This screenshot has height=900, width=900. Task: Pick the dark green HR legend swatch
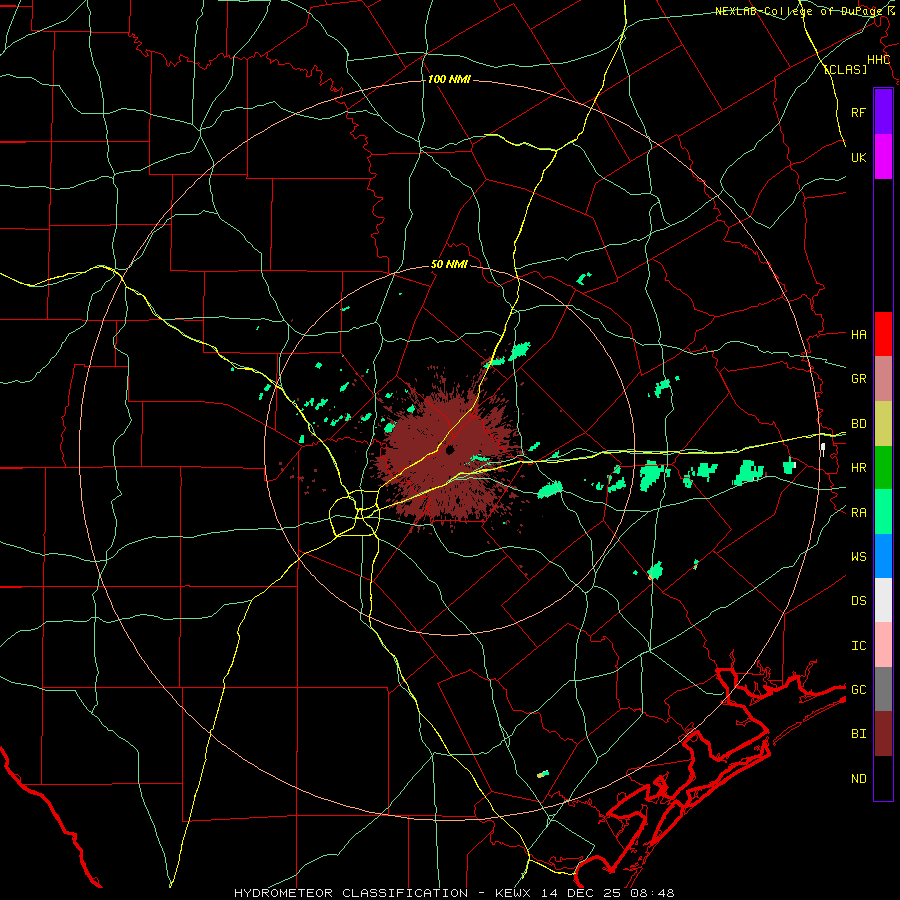883,468
